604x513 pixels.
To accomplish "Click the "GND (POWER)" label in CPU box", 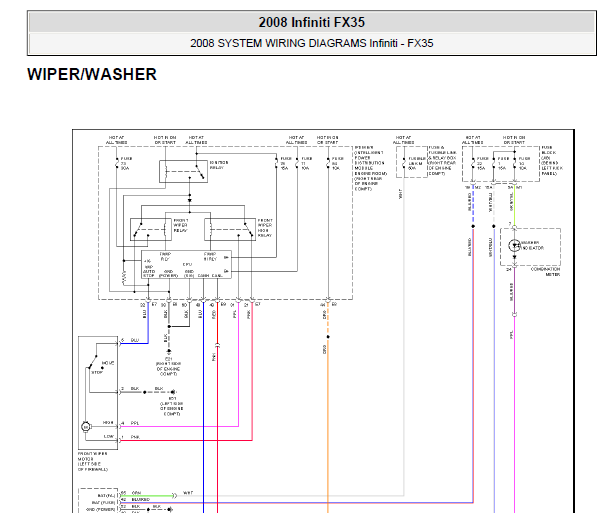I will point(168,273).
